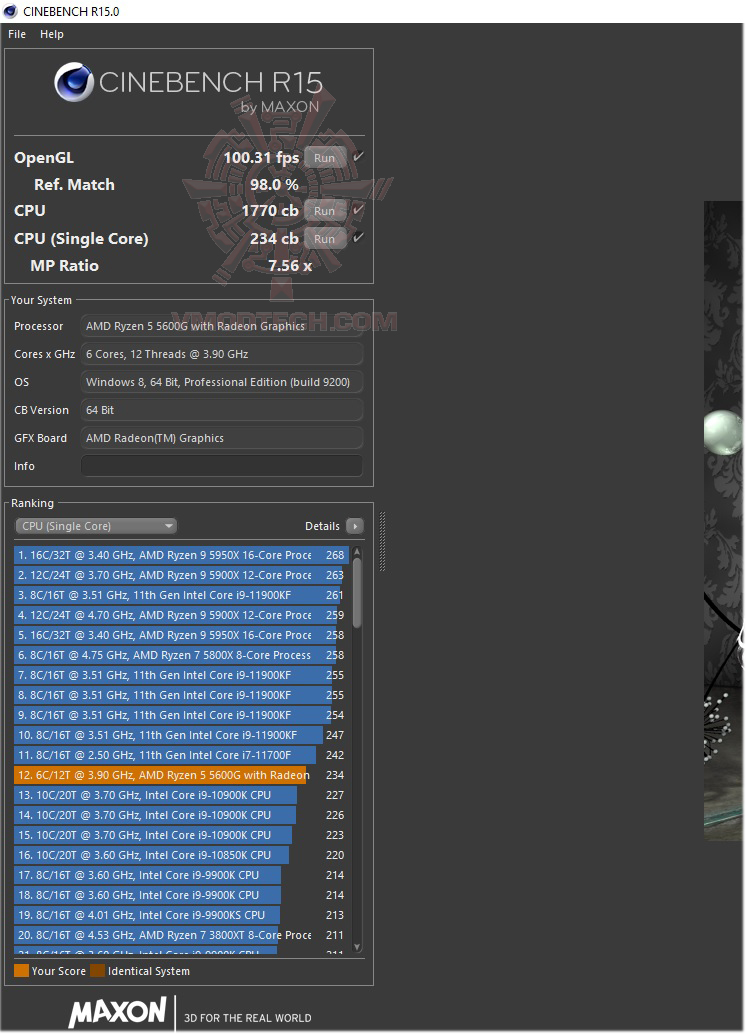Click the Processor field showing AMD Ryzen 5 5600G

(x=222, y=326)
